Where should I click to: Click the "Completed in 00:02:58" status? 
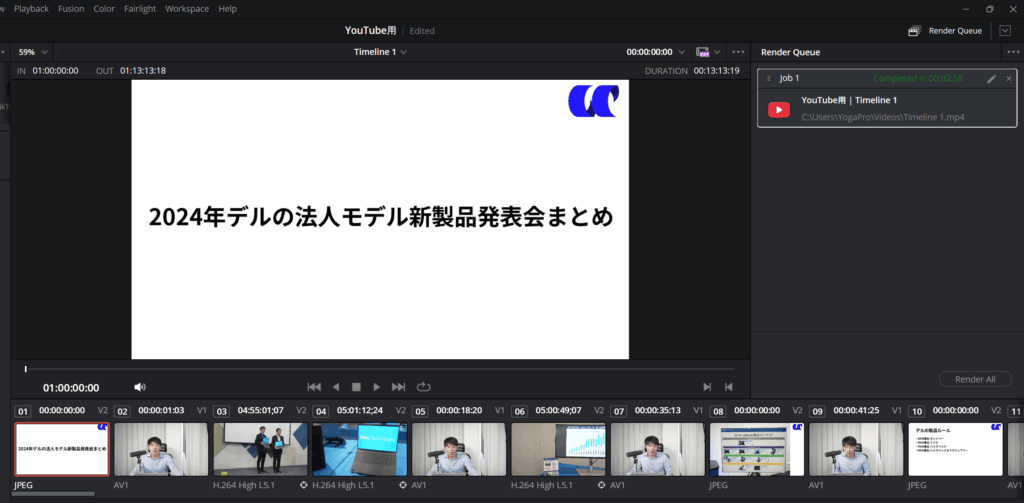tap(918, 78)
